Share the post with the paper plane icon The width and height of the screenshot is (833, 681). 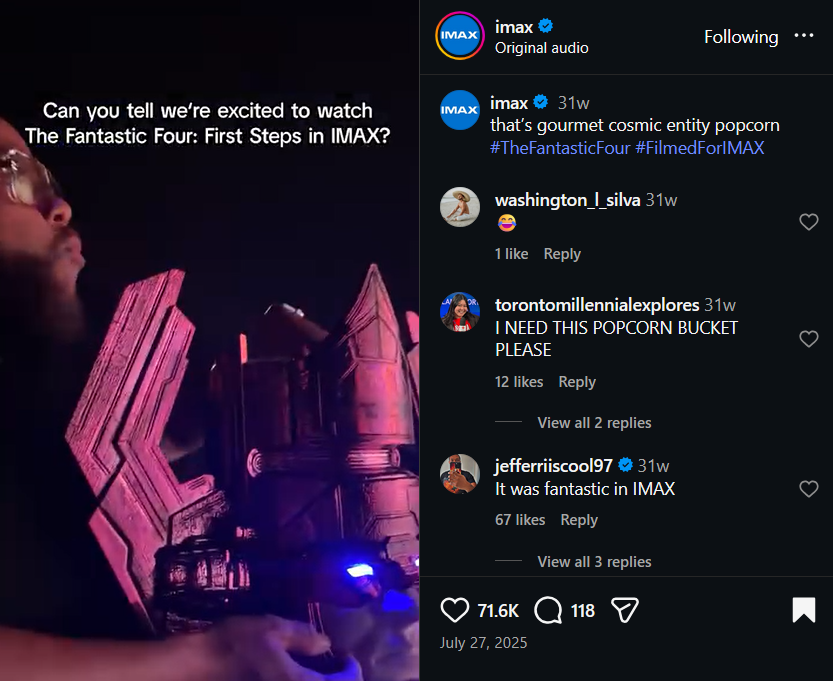[x=624, y=610]
